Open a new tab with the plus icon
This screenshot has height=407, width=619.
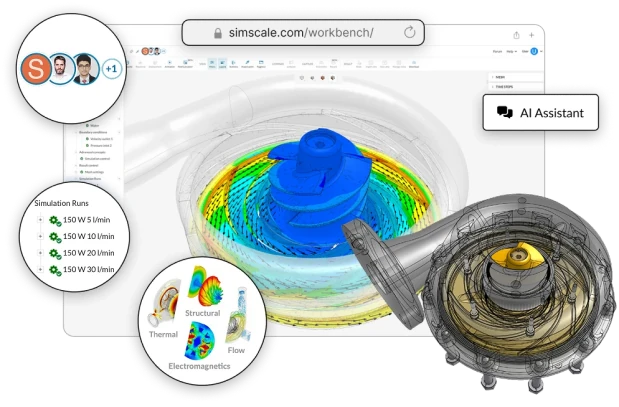tap(532, 35)
